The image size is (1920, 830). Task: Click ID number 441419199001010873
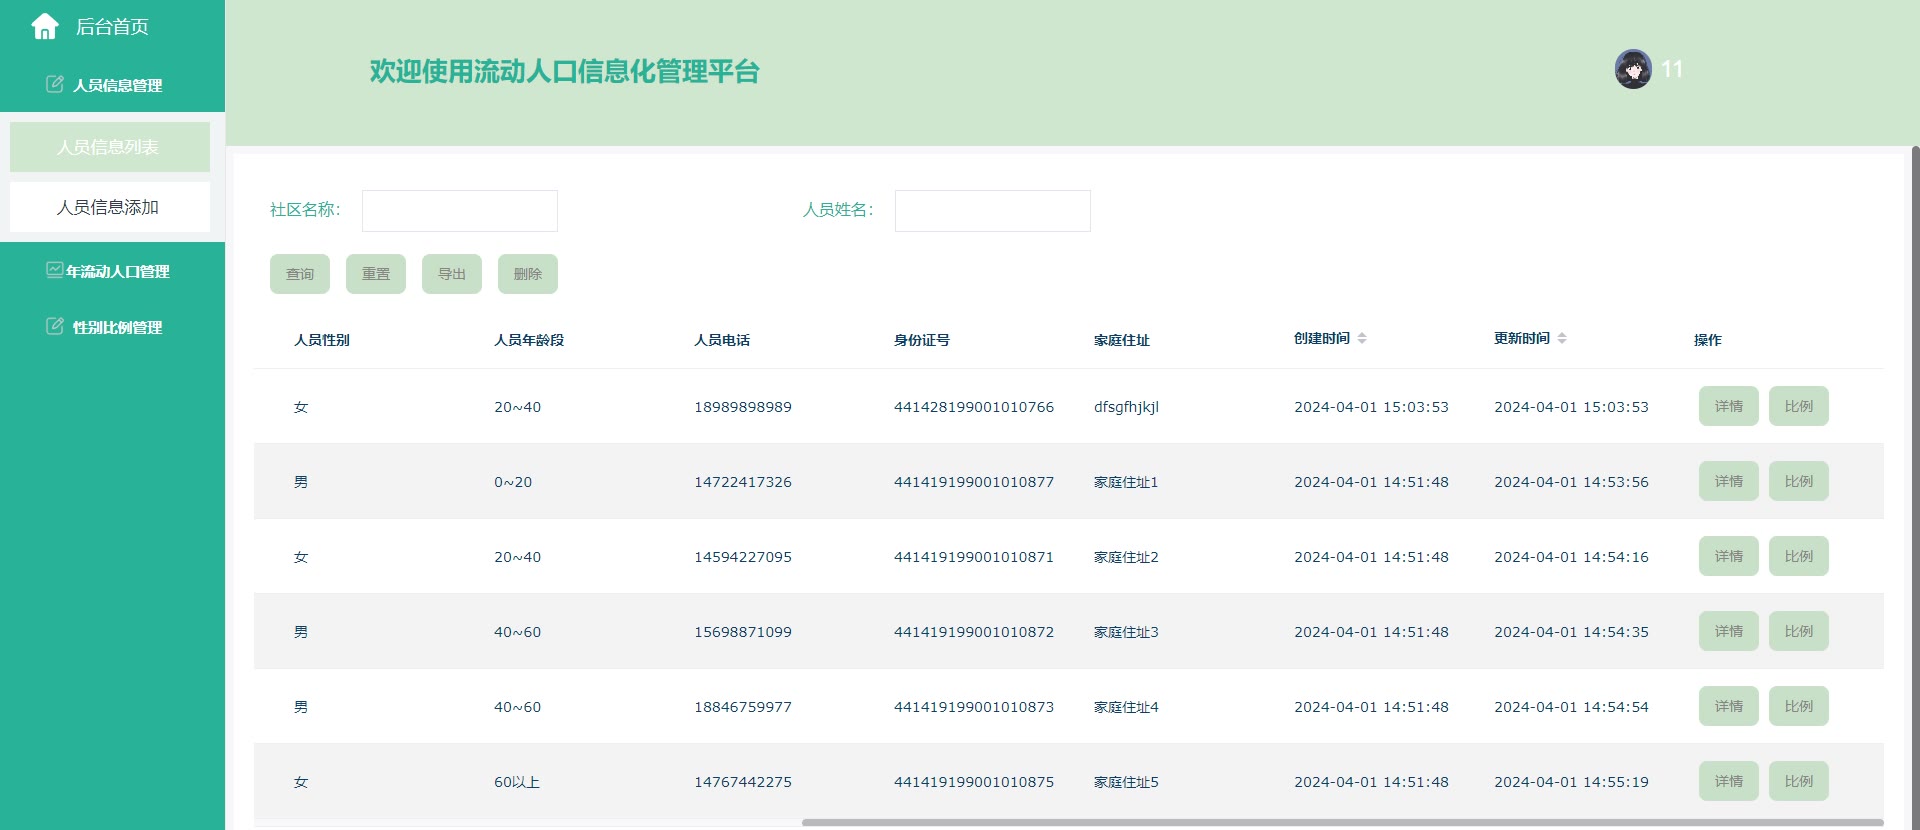coord(974,707)
